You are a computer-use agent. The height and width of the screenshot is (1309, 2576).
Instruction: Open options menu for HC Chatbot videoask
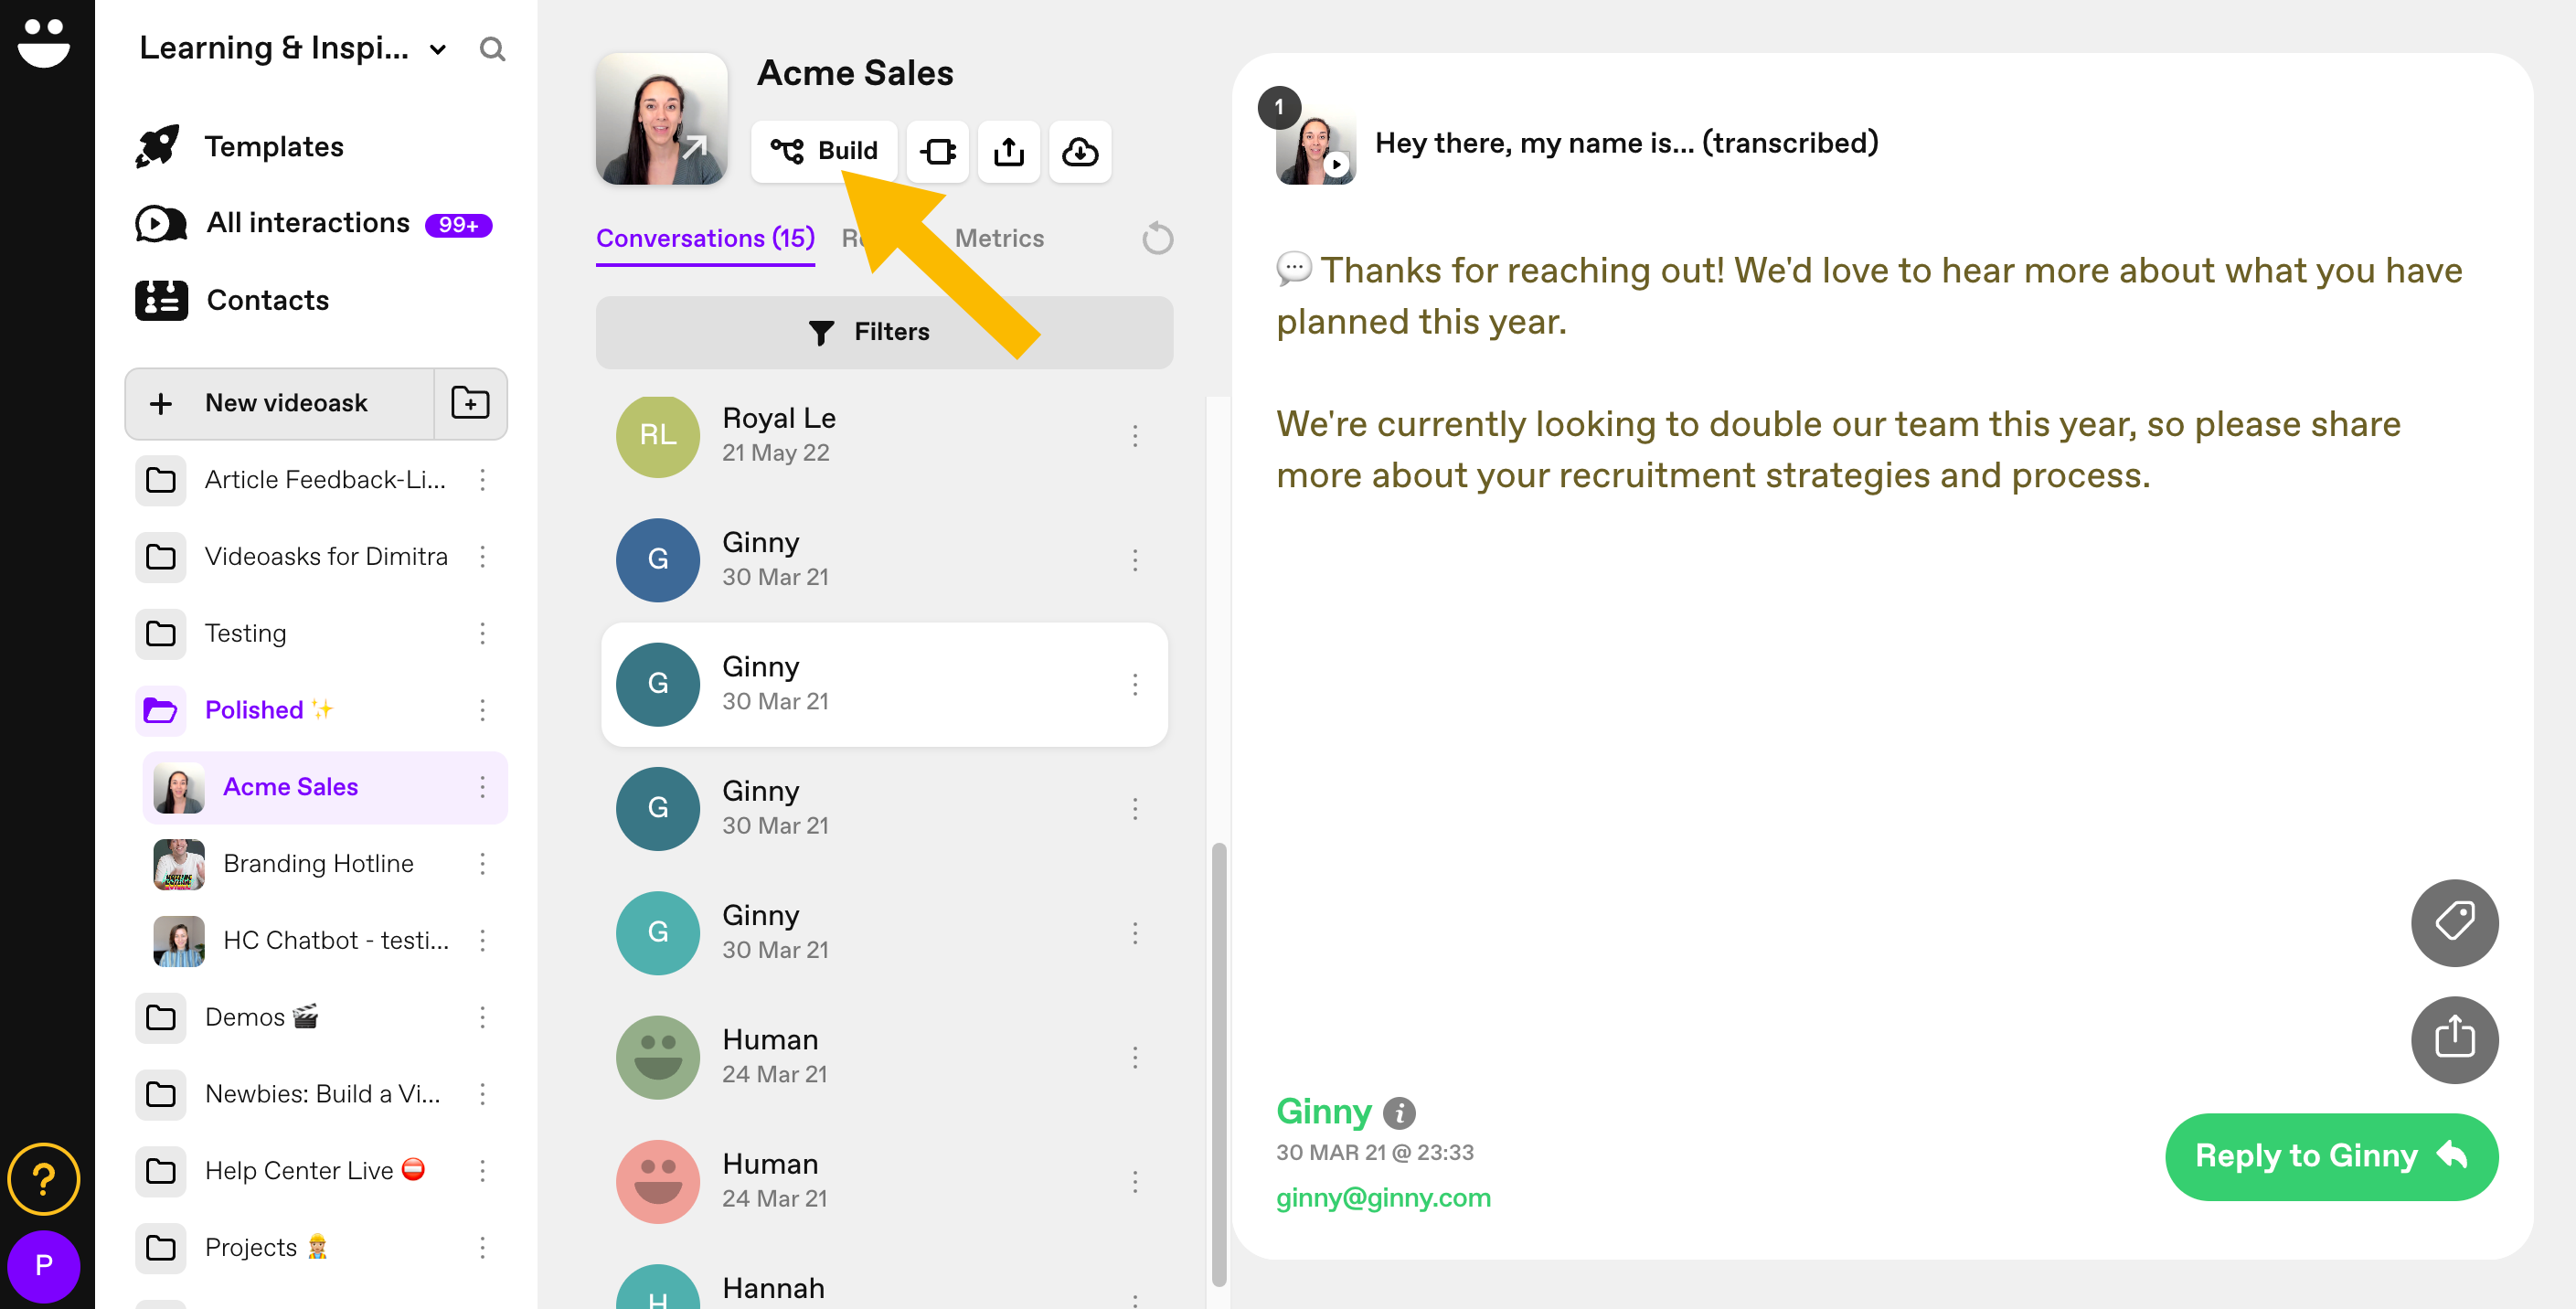pyautogui.click(x=483, y=941)
